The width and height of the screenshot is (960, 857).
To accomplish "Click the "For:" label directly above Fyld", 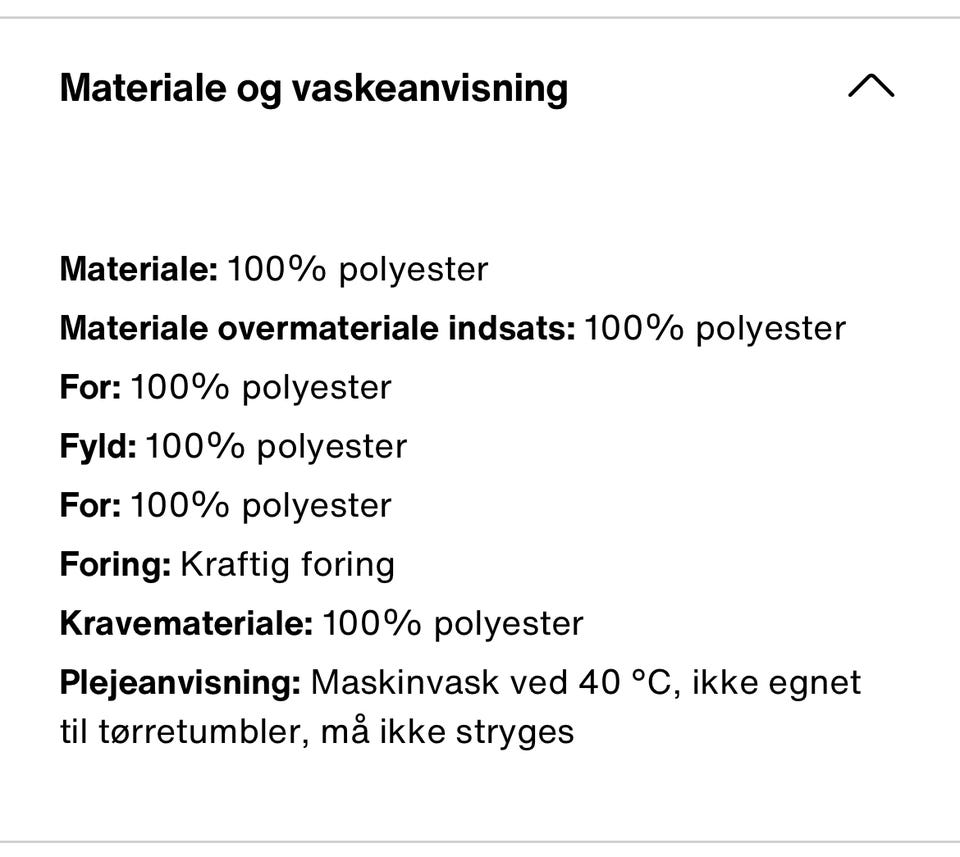I will tap(90, 387).
